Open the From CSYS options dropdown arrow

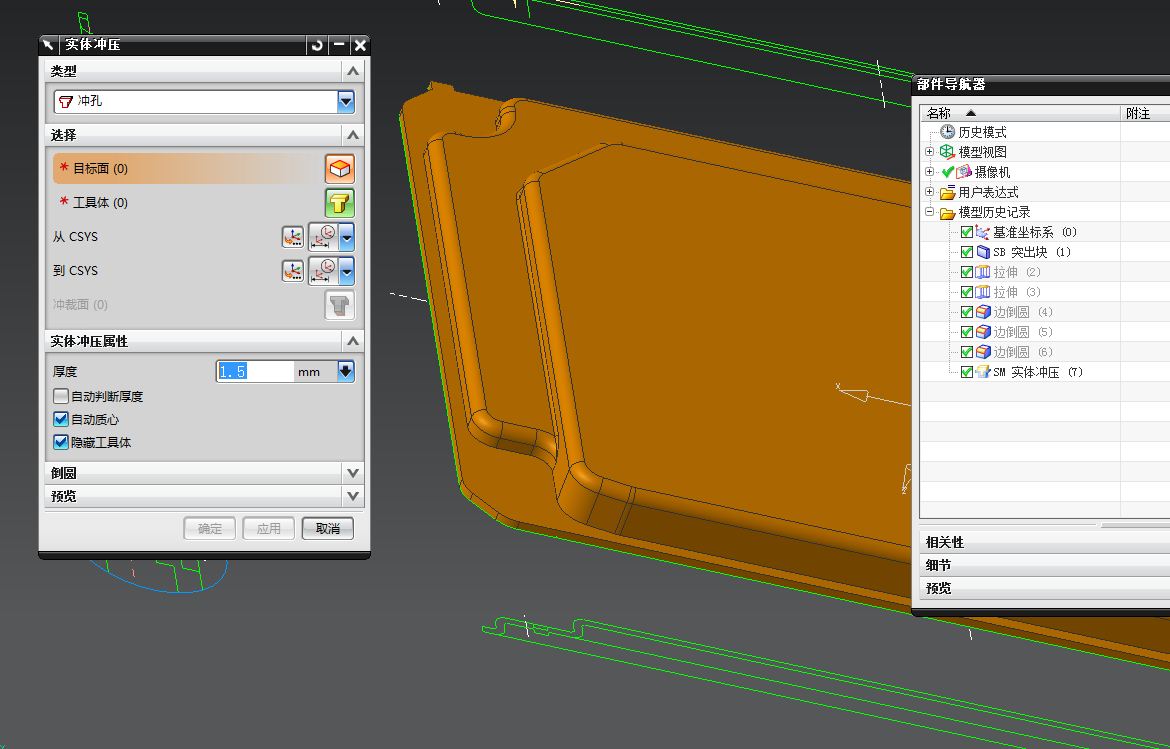pos(346,237)
